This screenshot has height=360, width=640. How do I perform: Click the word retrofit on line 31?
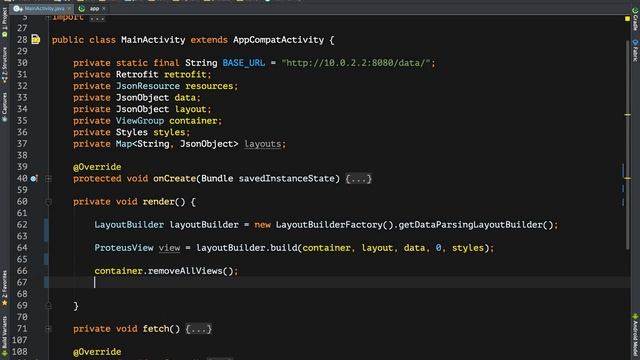click(185, 74)
